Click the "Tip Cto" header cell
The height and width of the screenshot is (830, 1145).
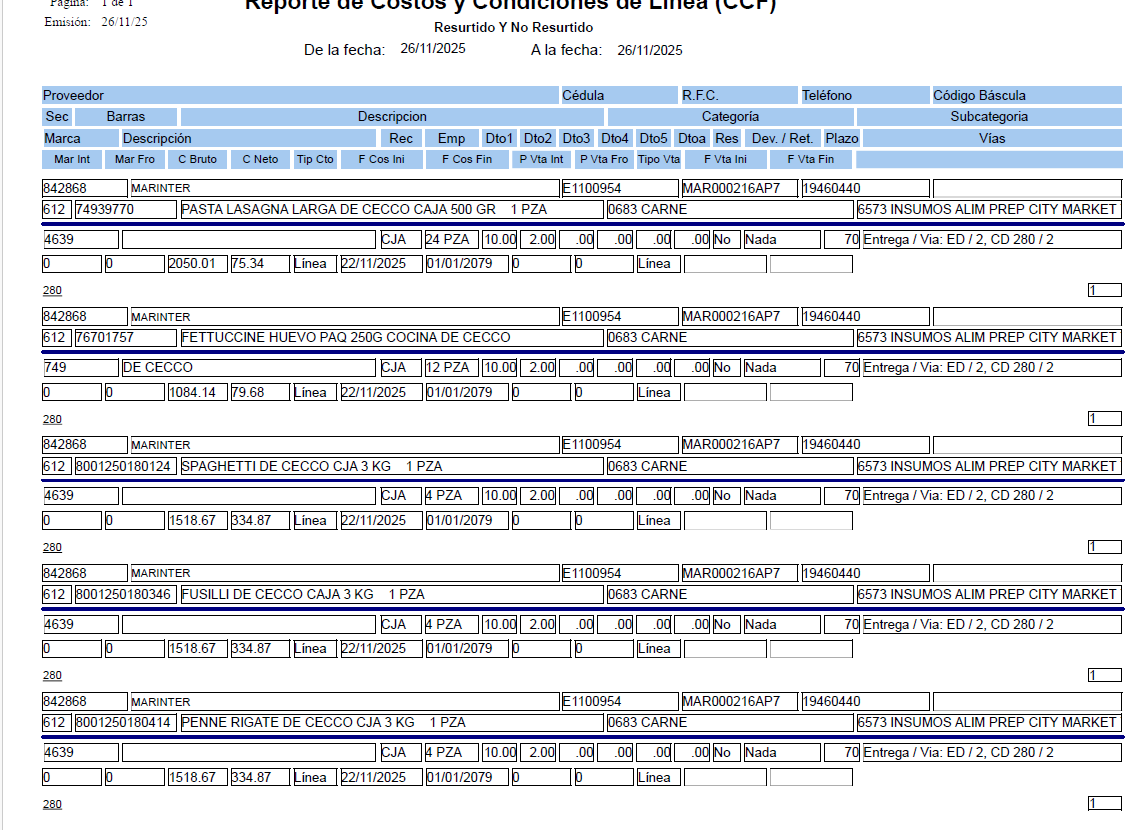(315, 159)
